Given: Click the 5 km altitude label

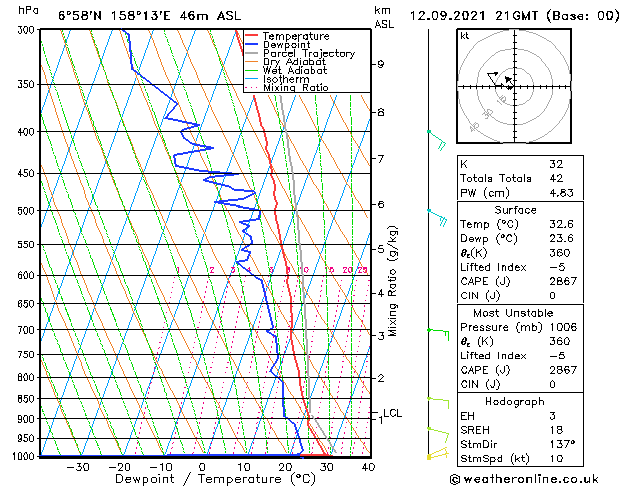Looking at the screenshot, I should click(x=380, y=249).
